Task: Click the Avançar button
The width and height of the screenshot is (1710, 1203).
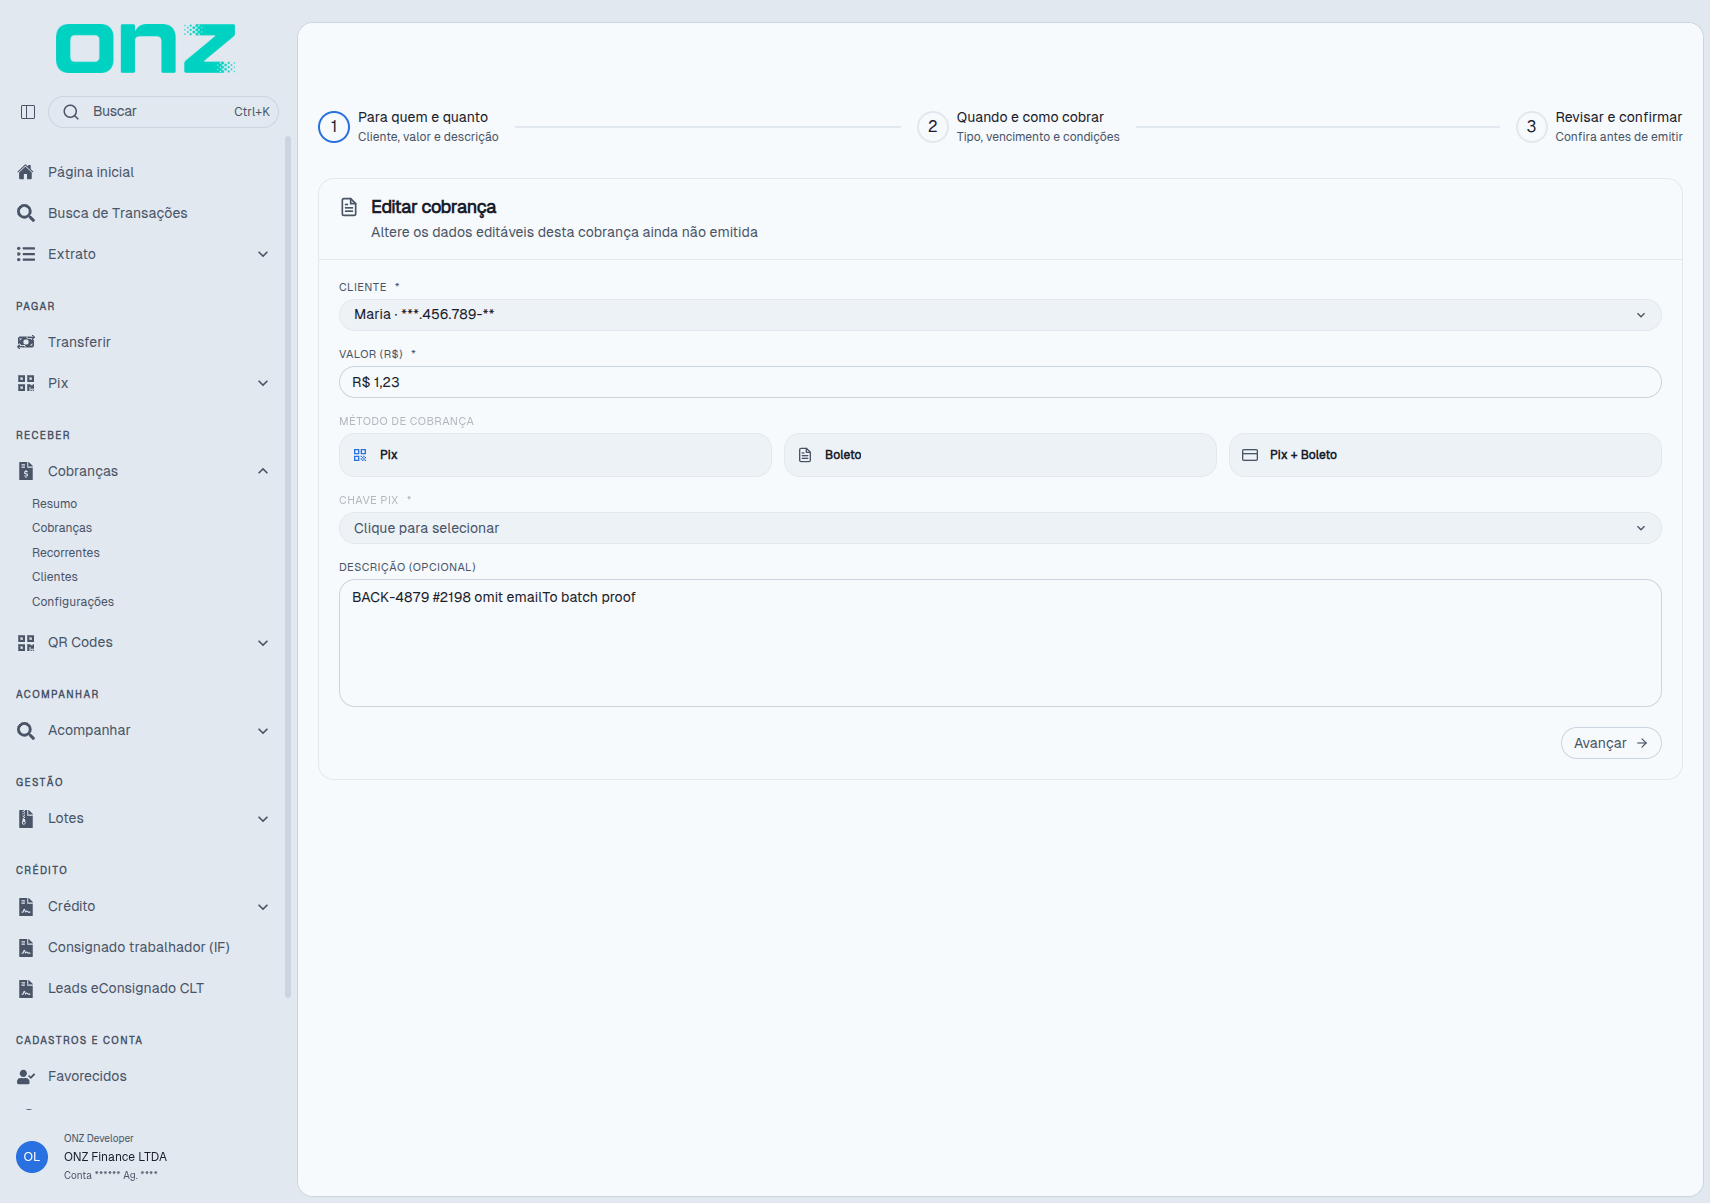Action: point(1611,743)
